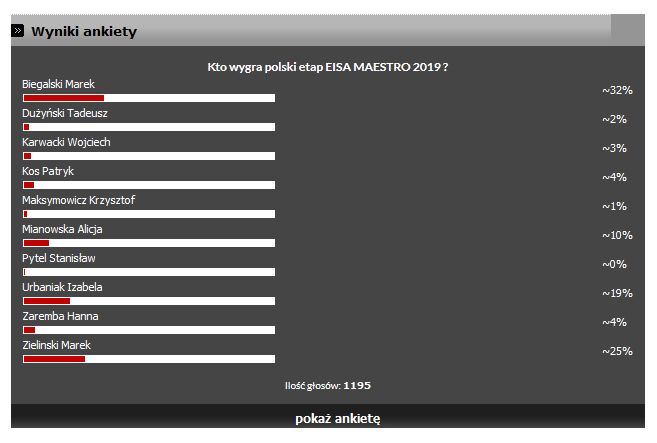The image size is (657, 443).
Task: Click the poll question about EISA MAESTRO 2019
Action: point(327,66)
